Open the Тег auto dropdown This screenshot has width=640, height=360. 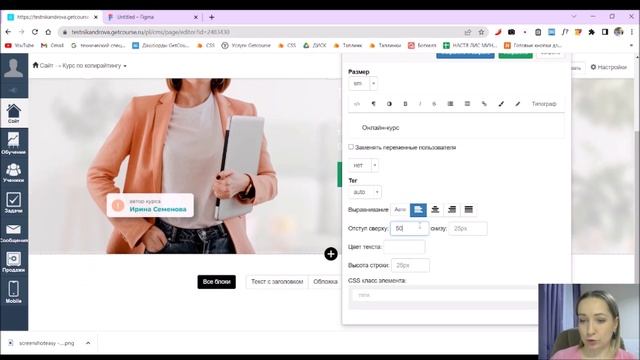(365, 192)
